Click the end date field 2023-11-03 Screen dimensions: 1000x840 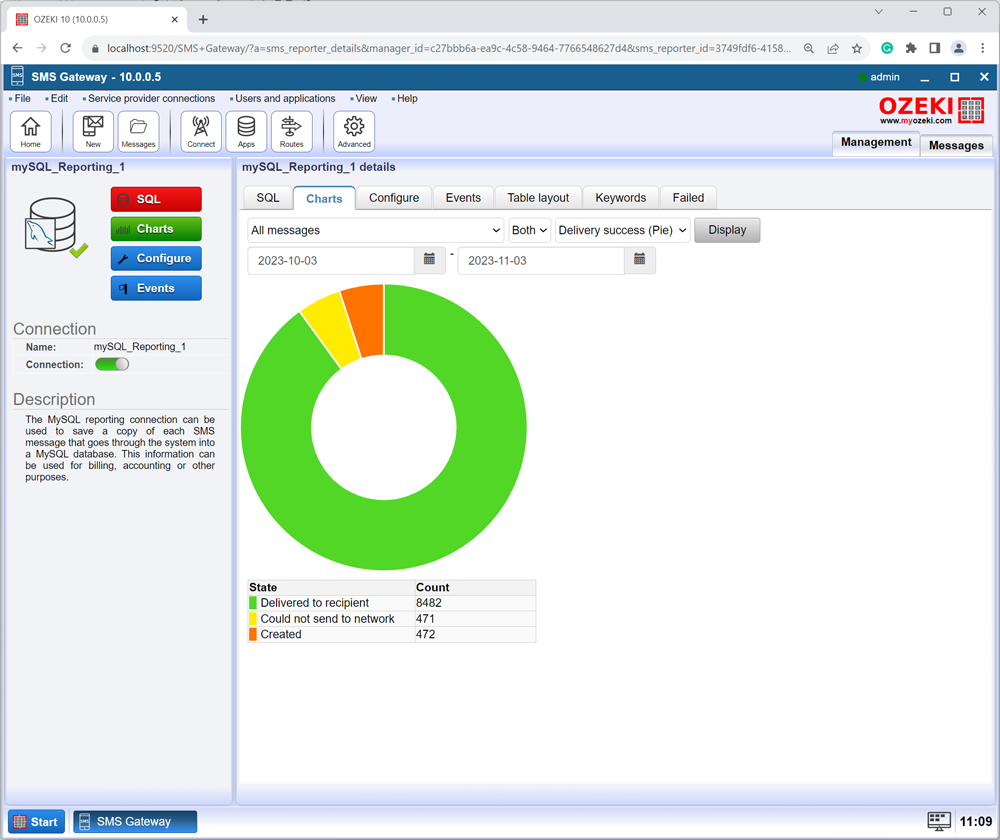(x=541, y=260)
